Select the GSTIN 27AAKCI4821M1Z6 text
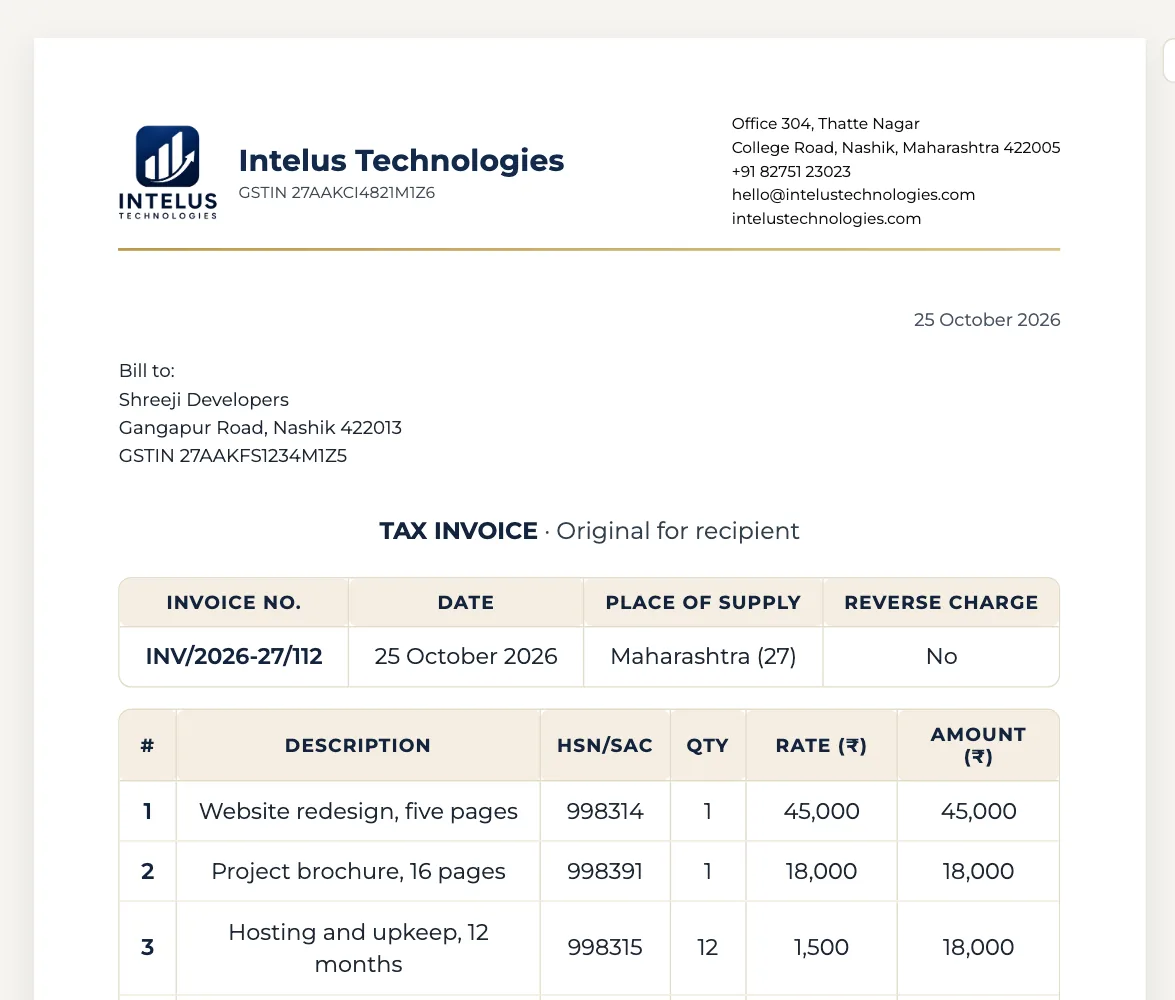This screenshot has height=1000, width=1175. point(336,193)
